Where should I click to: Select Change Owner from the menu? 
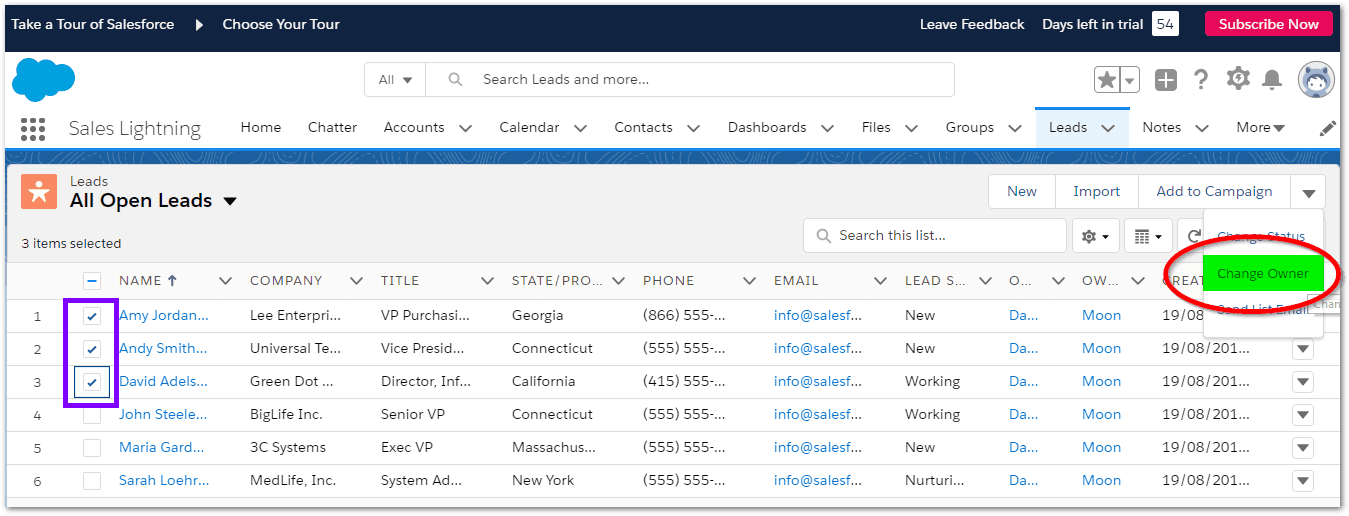tap(1262, 274)
